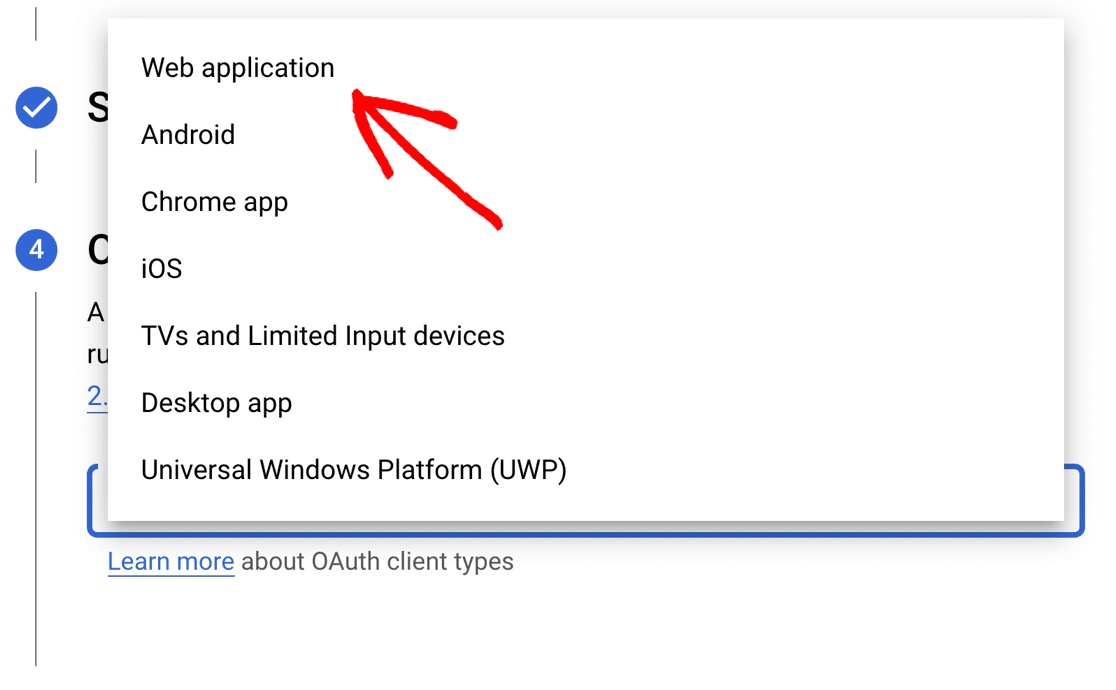The image size is (1116, 690).
Task: Pick Chrome app option
Action: [214, 202]
